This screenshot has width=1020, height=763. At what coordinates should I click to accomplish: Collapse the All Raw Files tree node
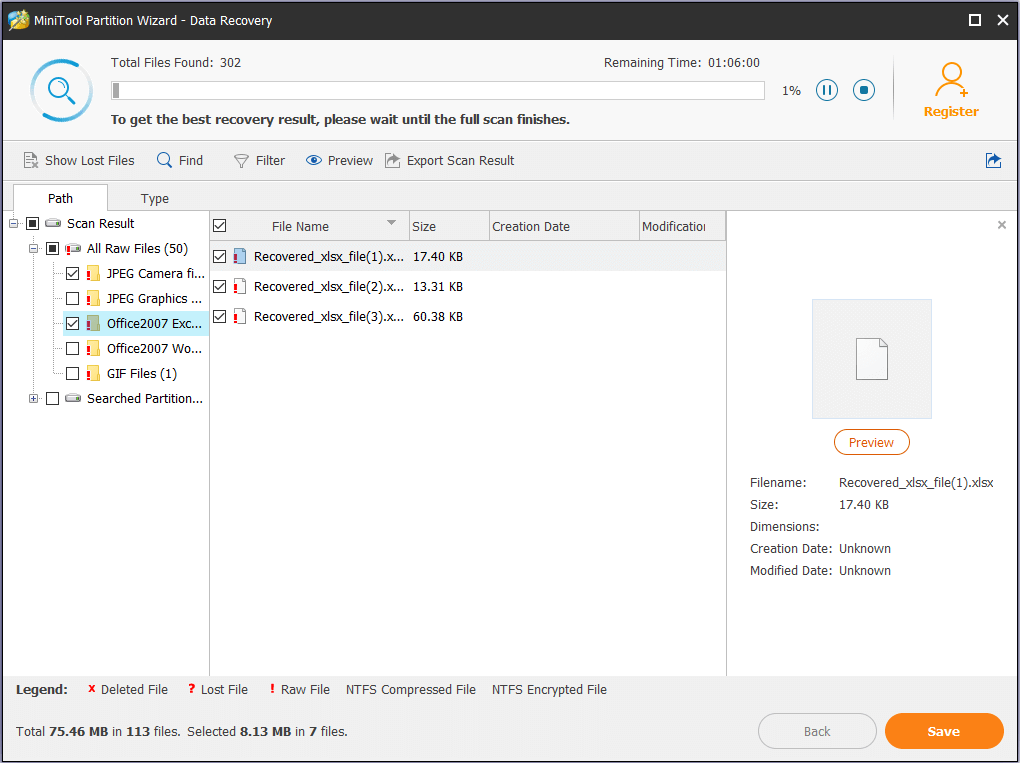pyautogui.click(x=34, y=248)
